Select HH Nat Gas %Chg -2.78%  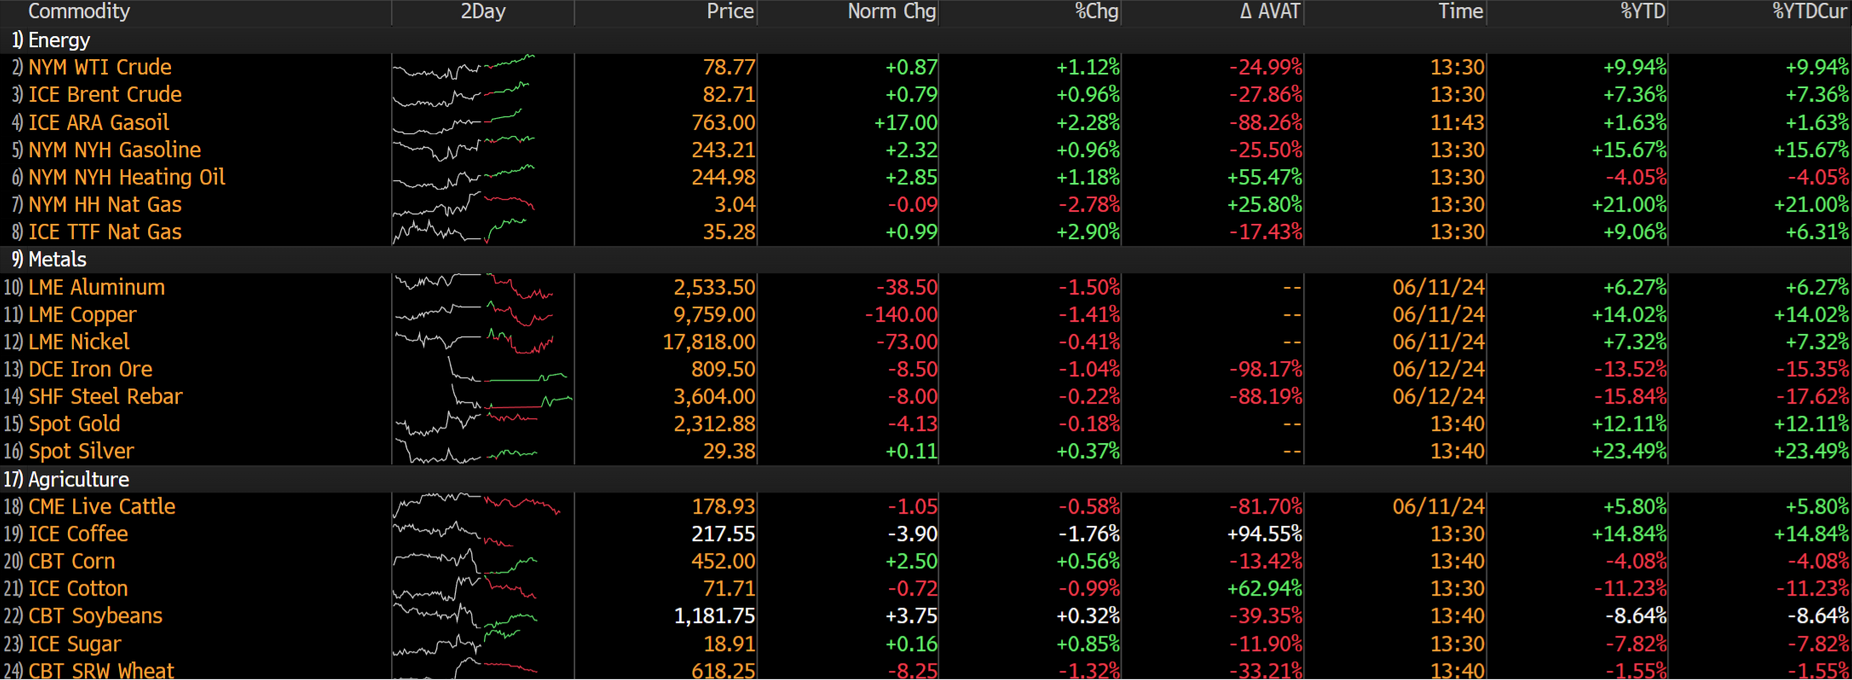1088,204
